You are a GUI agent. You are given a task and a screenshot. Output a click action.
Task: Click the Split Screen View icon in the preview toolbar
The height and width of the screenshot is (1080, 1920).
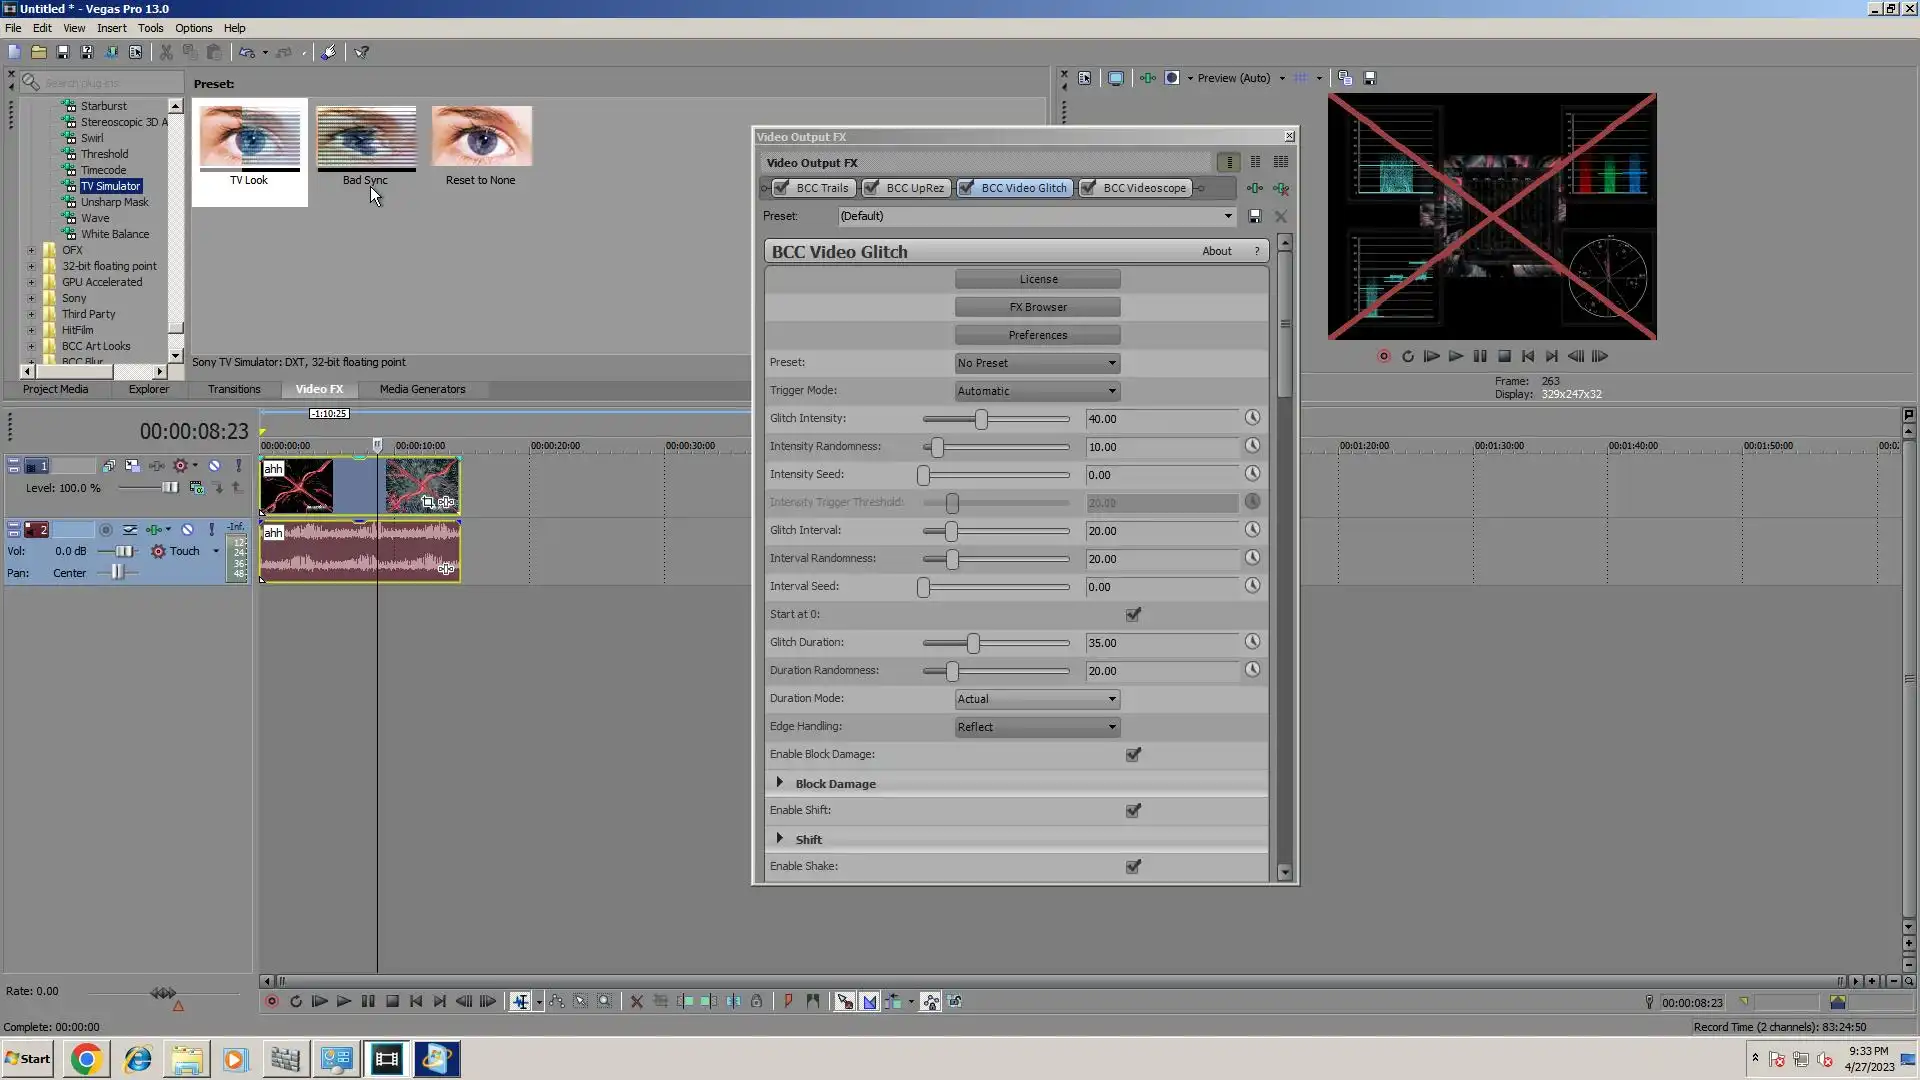click(1172, 78)
